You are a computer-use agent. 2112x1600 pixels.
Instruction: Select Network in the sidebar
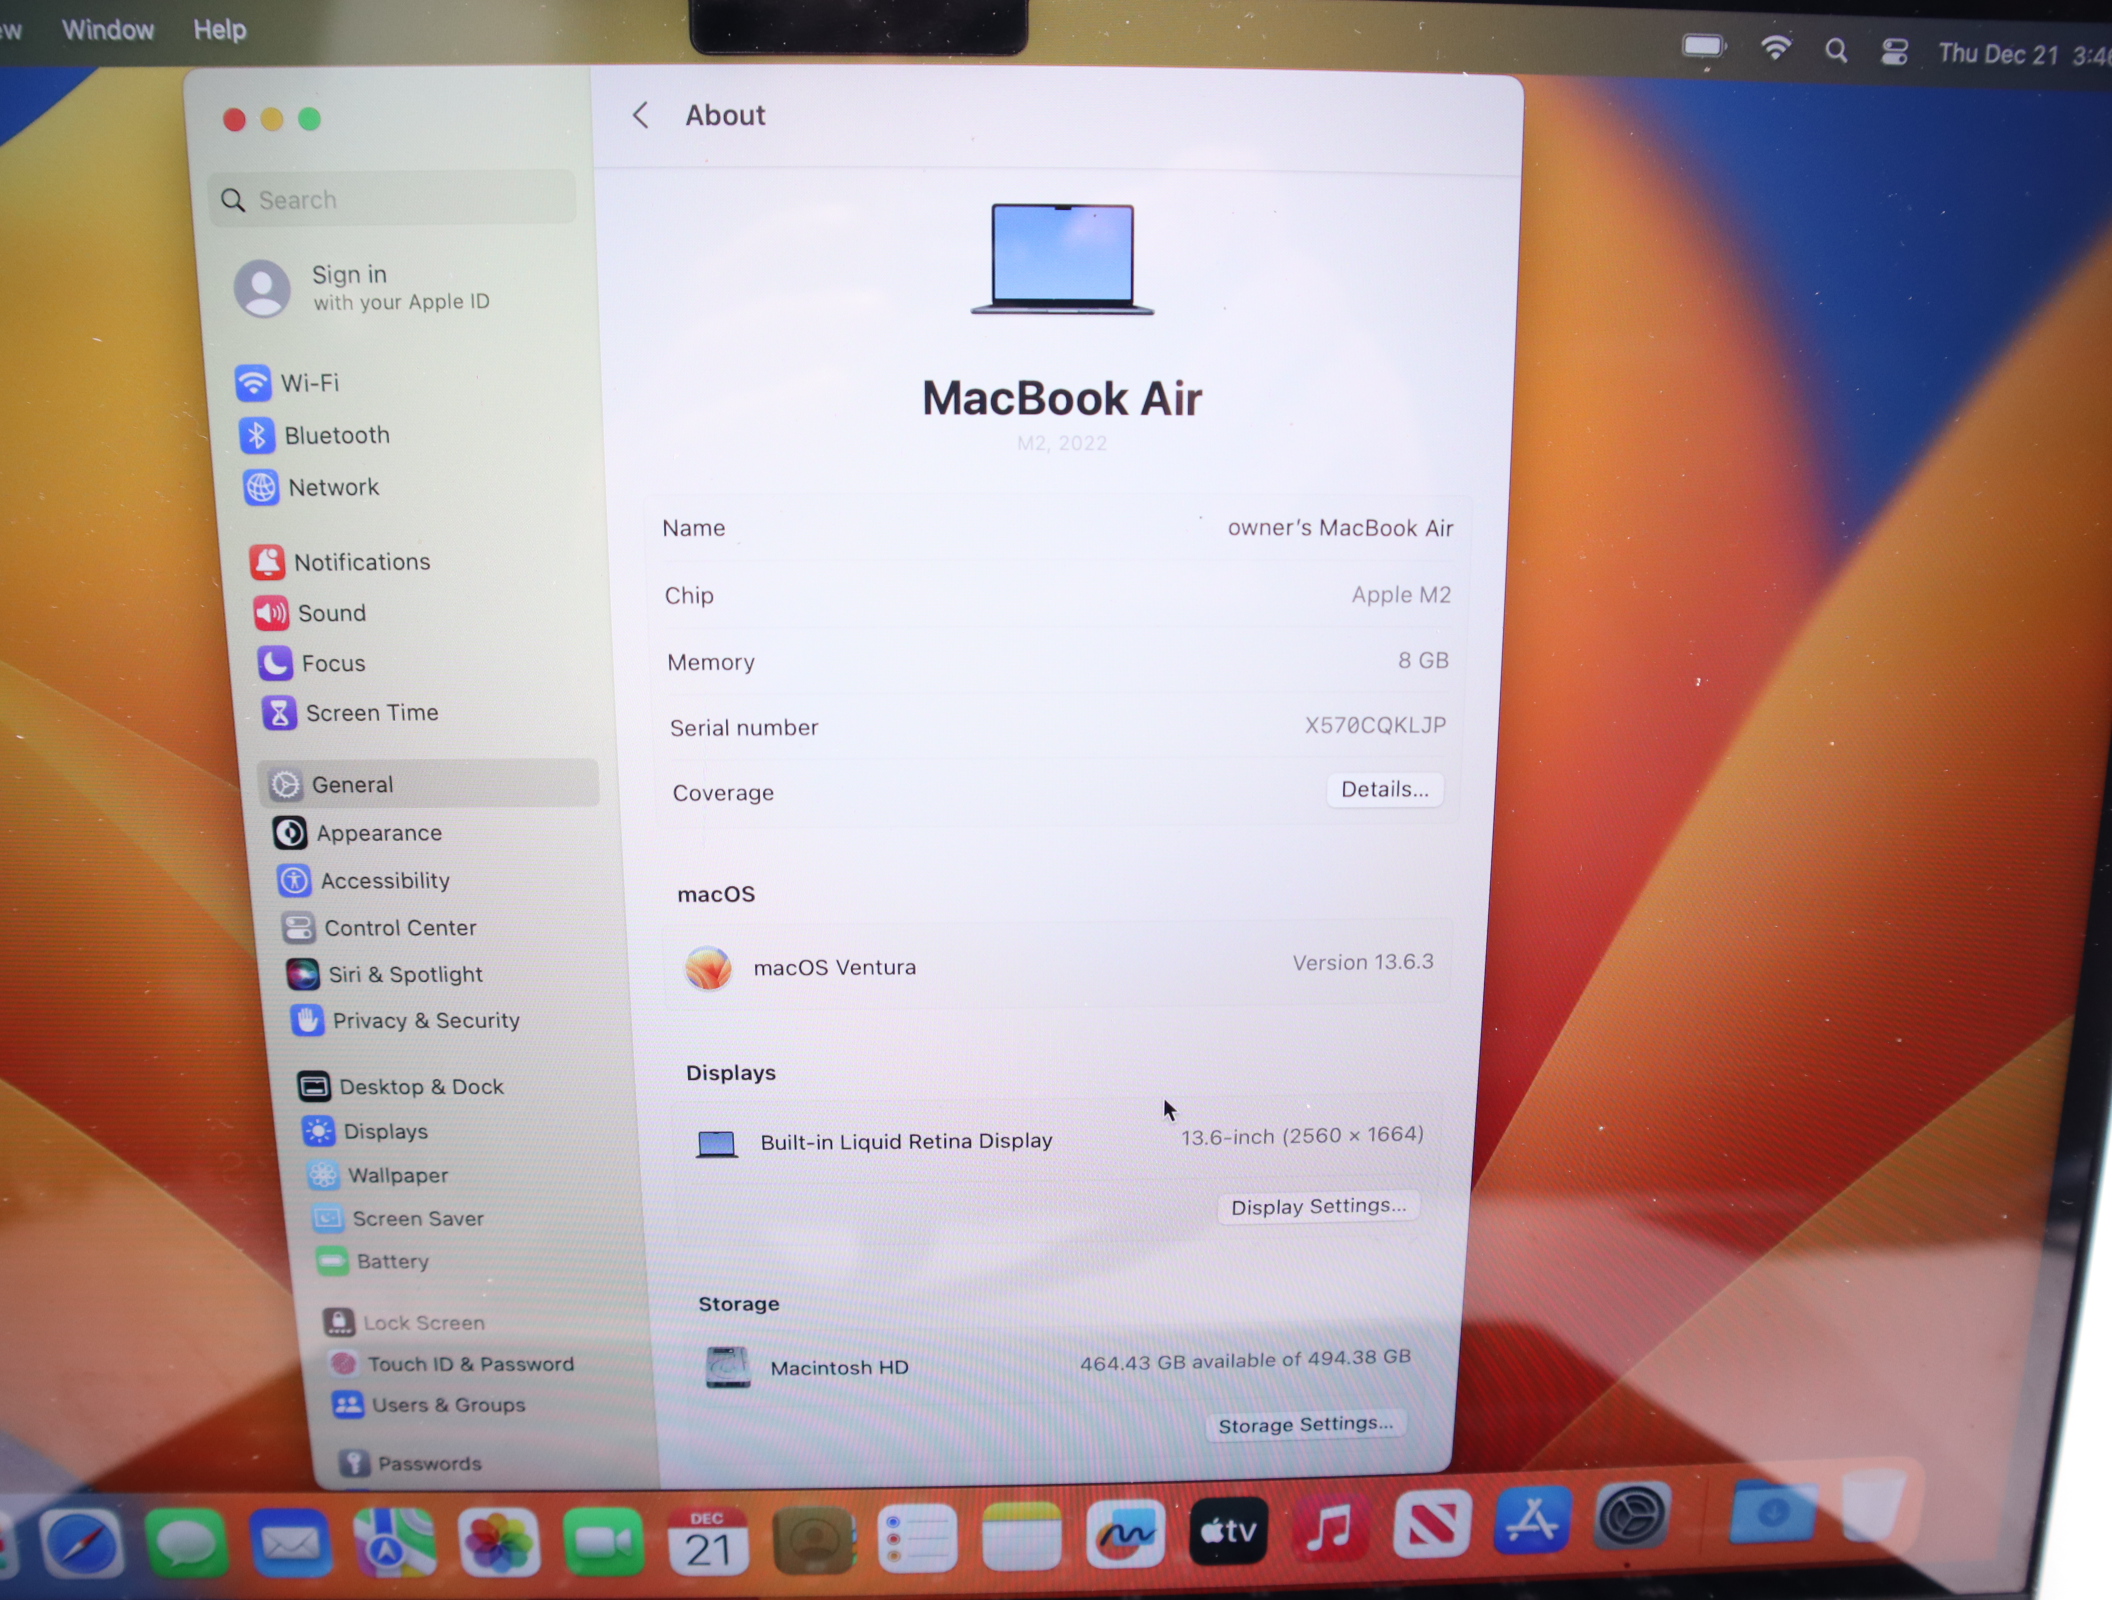coord(312,487)
